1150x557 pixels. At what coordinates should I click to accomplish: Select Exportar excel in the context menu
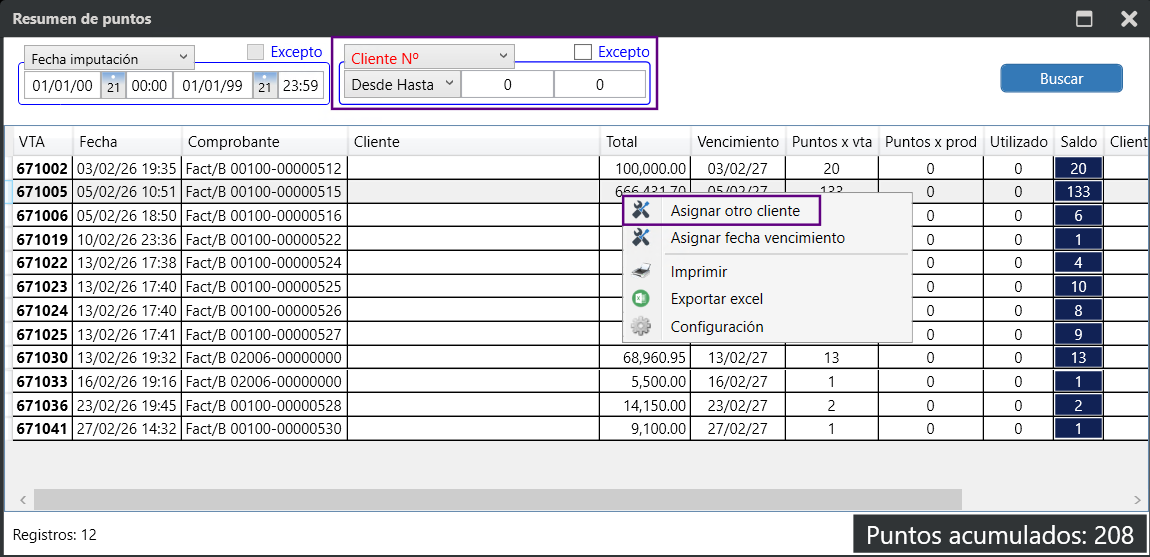[x=716, y=299]
